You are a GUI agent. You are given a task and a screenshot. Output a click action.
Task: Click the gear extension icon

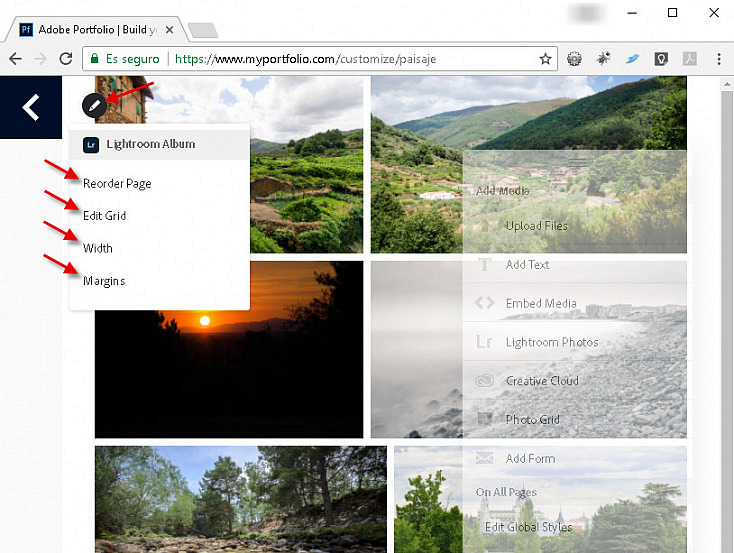coord(574,59)
